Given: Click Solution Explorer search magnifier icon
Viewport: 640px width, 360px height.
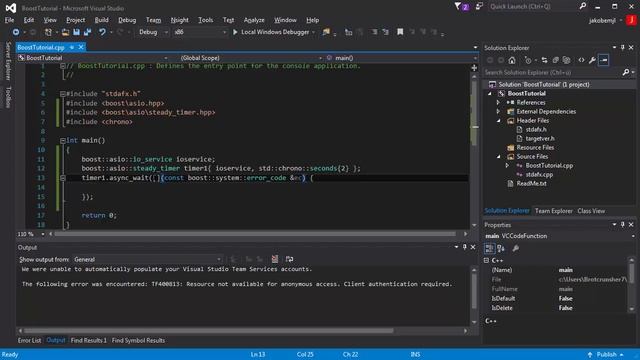Looking at the screenshot, I should [x=626, y=72].
